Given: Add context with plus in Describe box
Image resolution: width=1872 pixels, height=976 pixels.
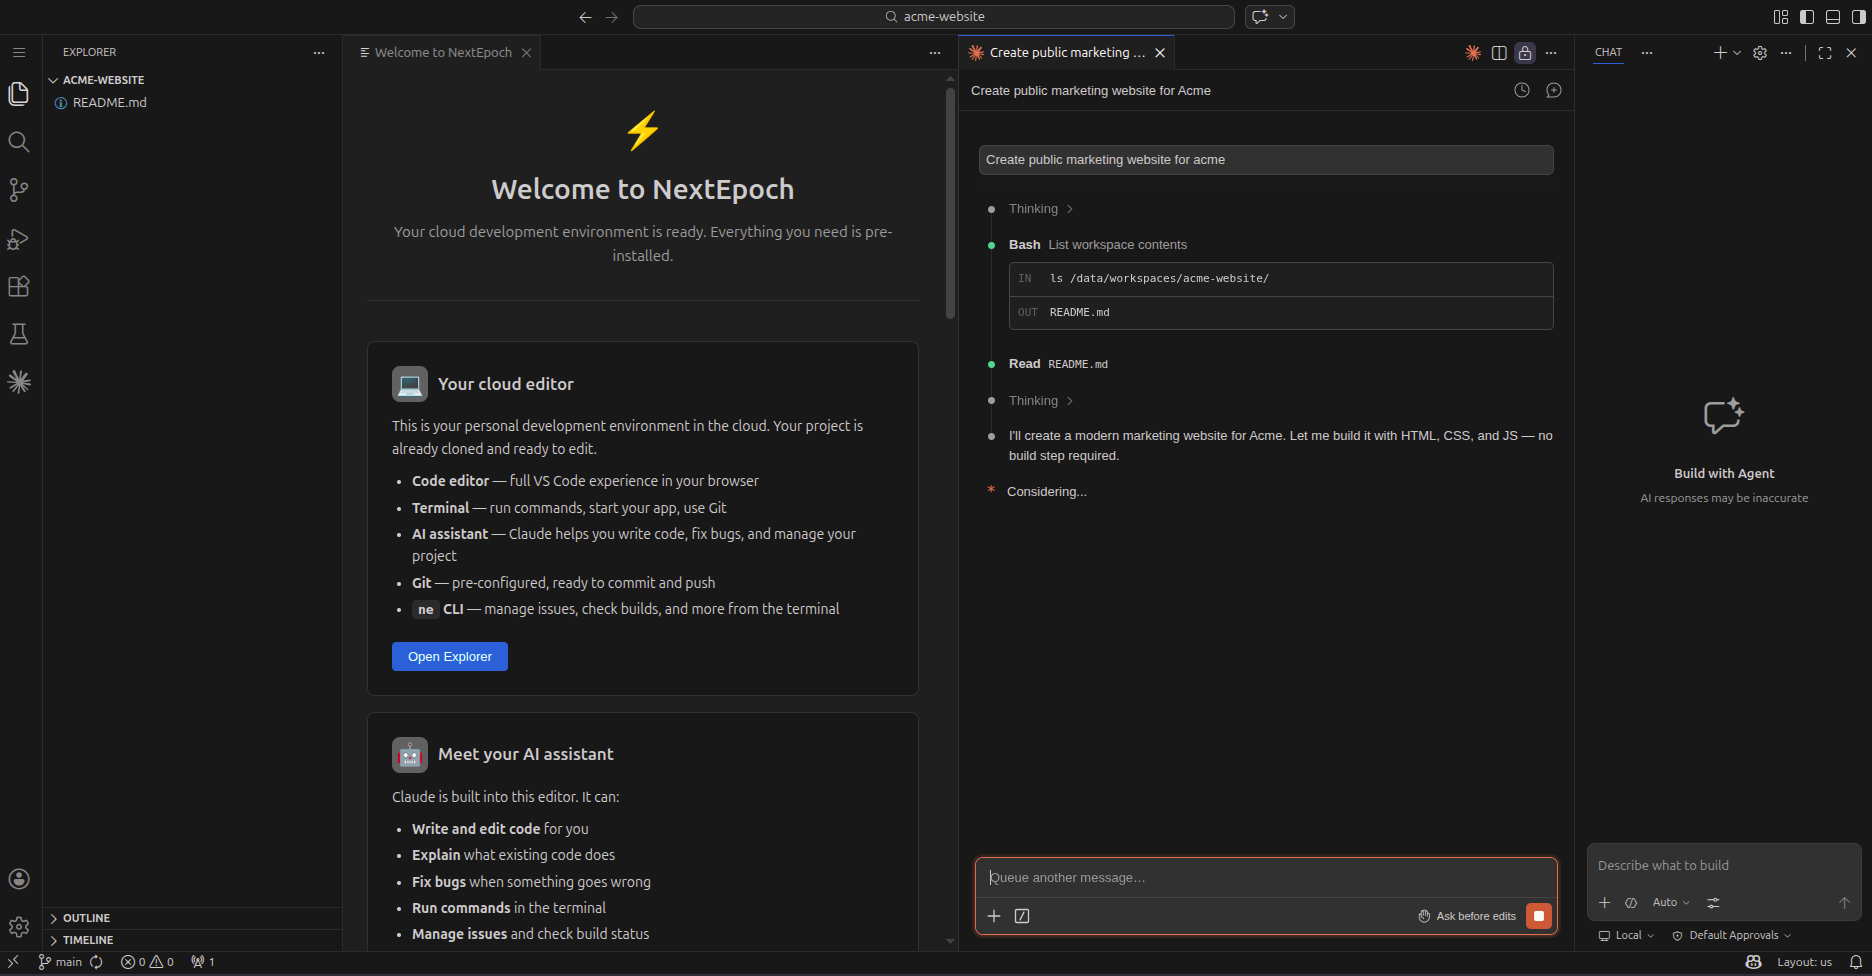Looking at the screenshot, I should coord(1605,903).
